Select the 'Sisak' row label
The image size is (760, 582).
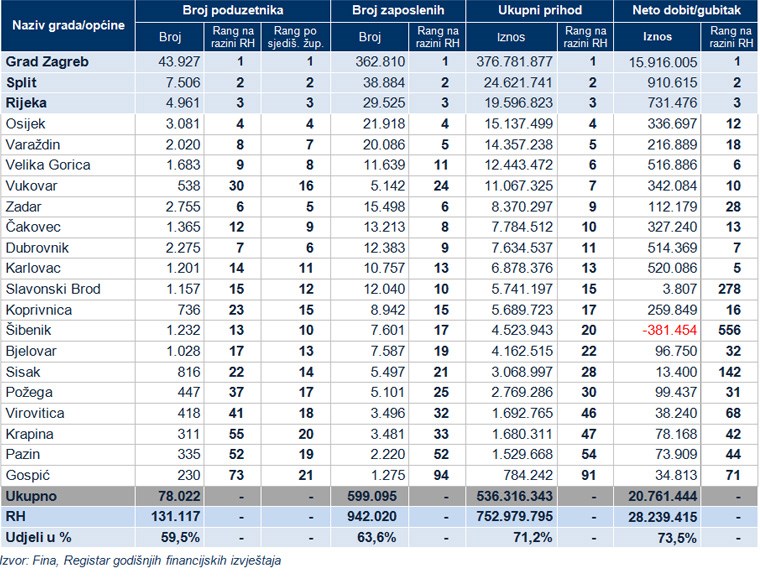23,372
